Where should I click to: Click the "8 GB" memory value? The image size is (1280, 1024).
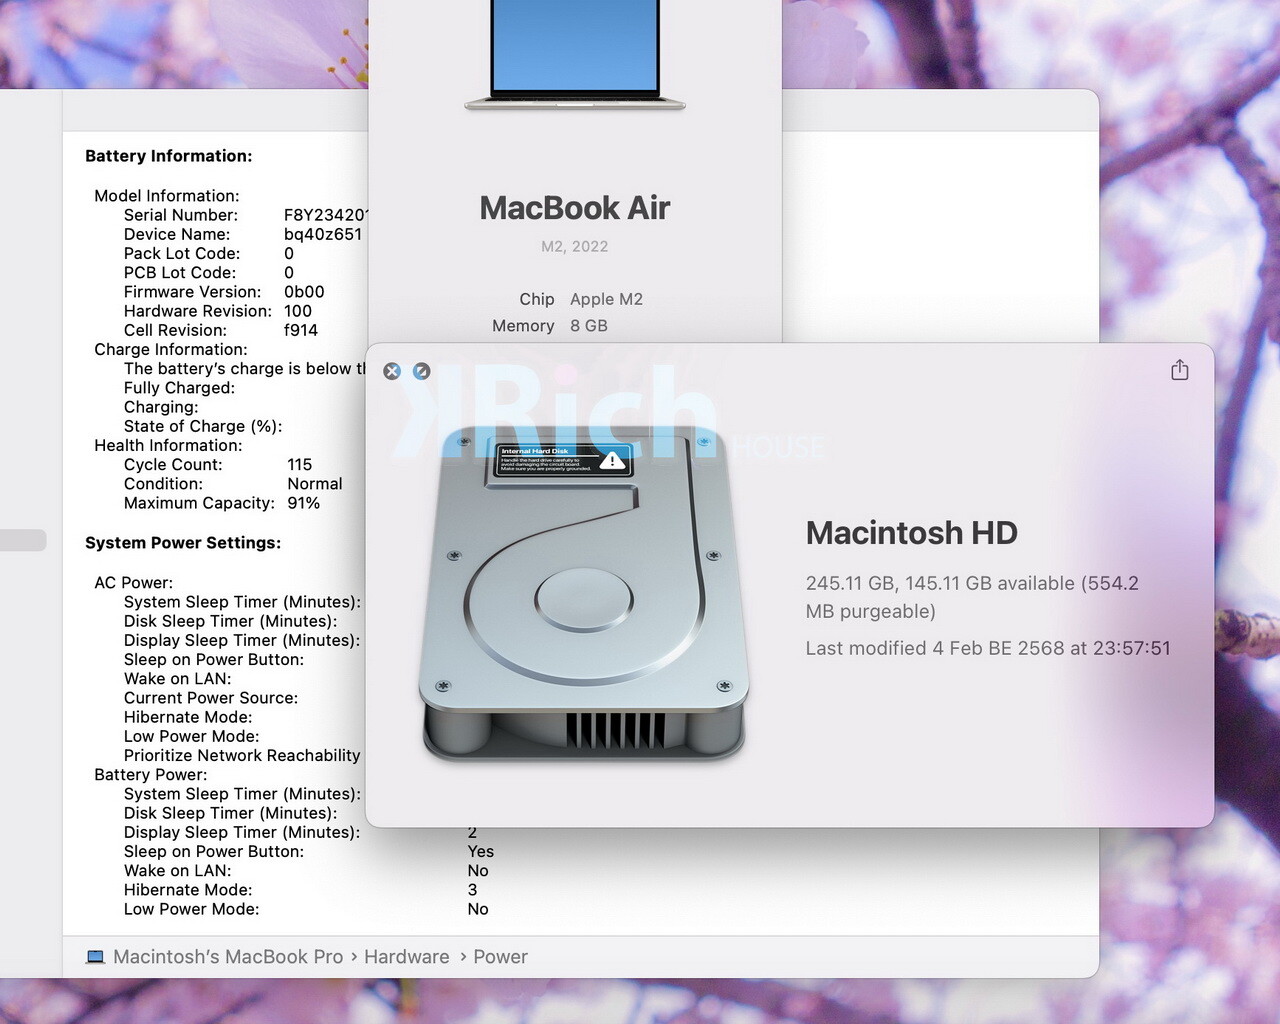point(589,326)
